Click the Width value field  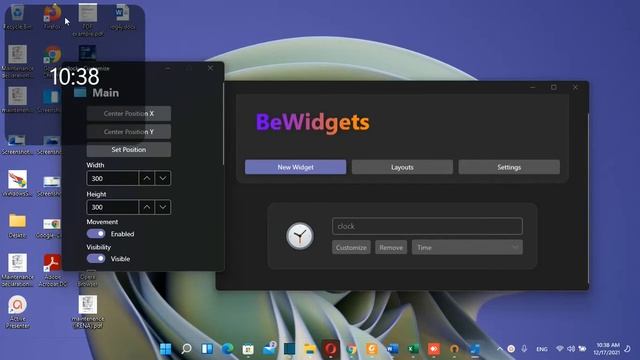(x=113, y=178)
